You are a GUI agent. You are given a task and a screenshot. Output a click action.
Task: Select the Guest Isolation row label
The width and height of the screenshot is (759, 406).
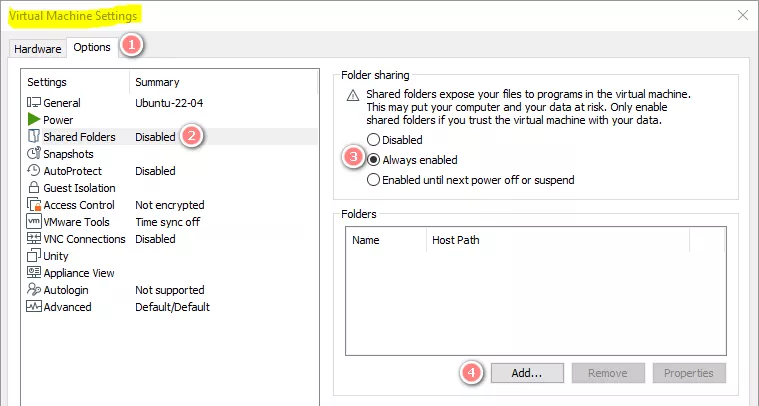coord(79,188)
